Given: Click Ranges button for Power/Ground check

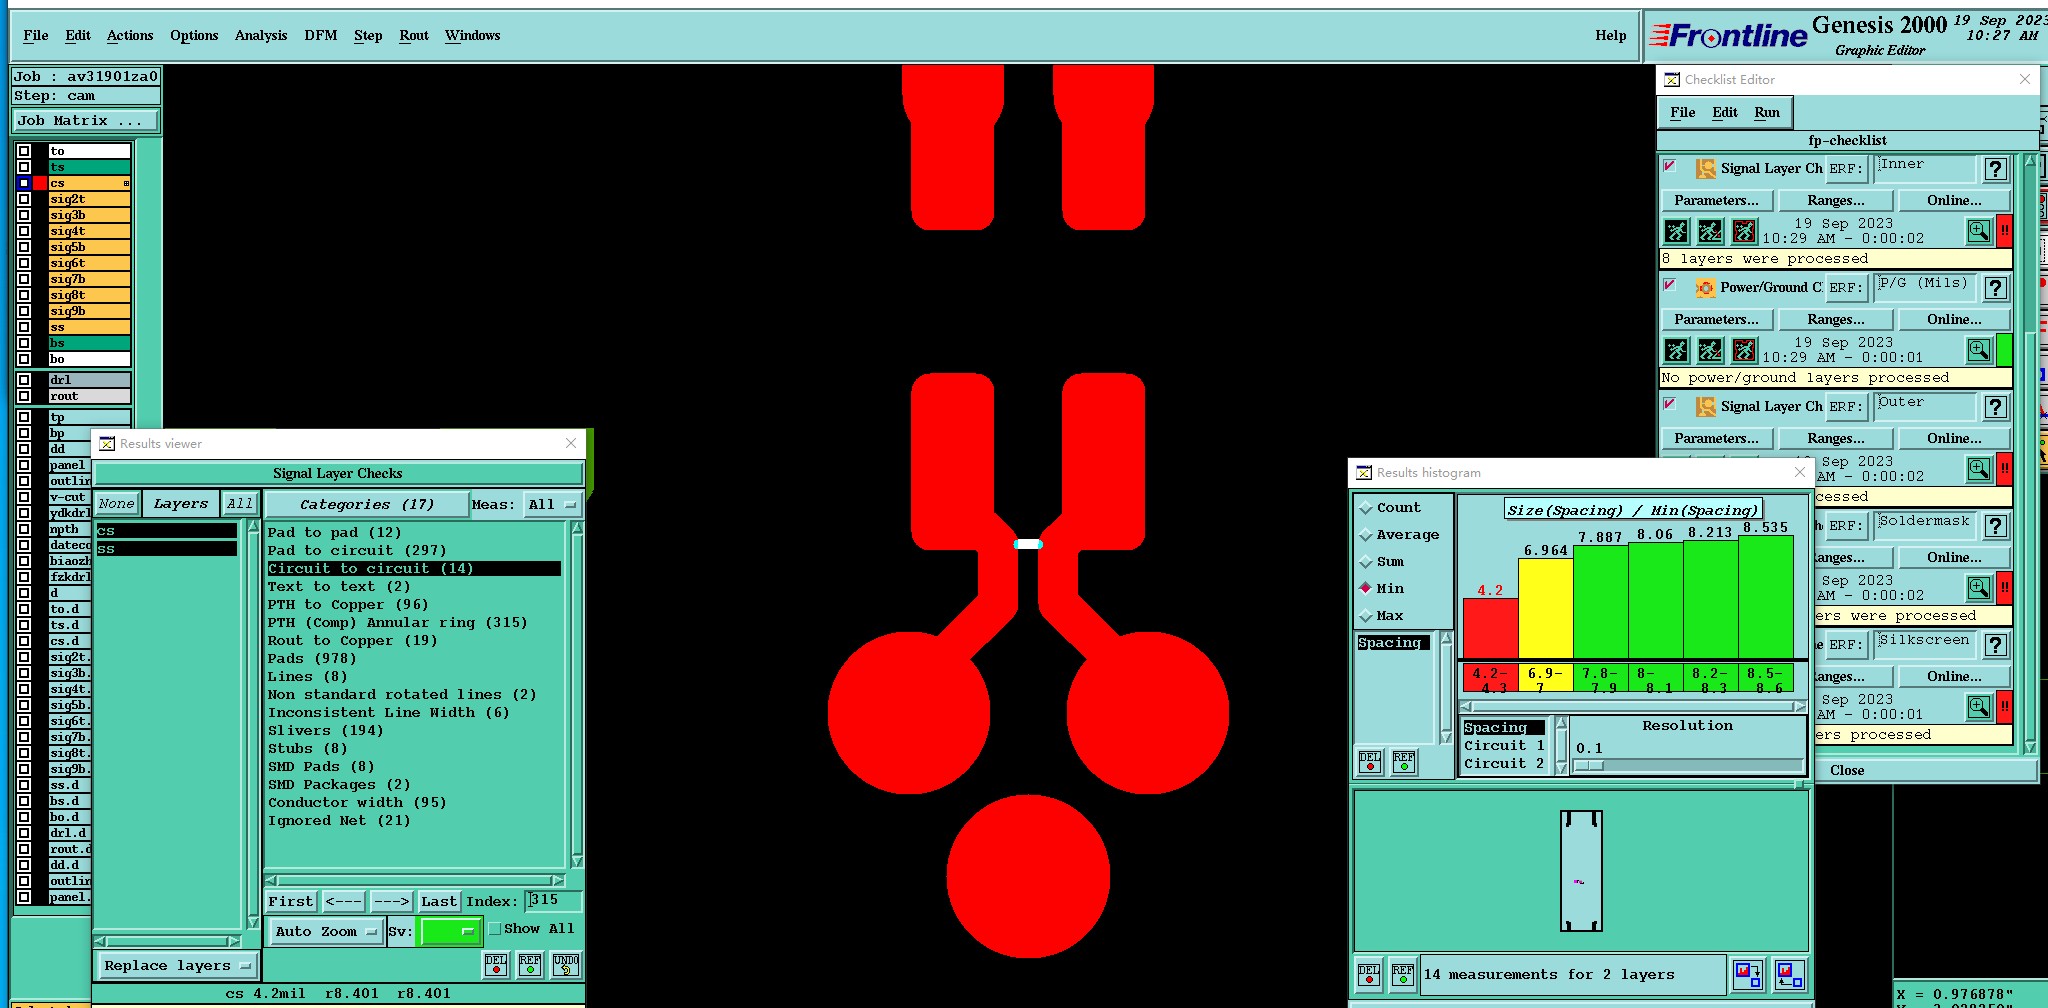Looking at the screenshot, I should point(1835,320).
